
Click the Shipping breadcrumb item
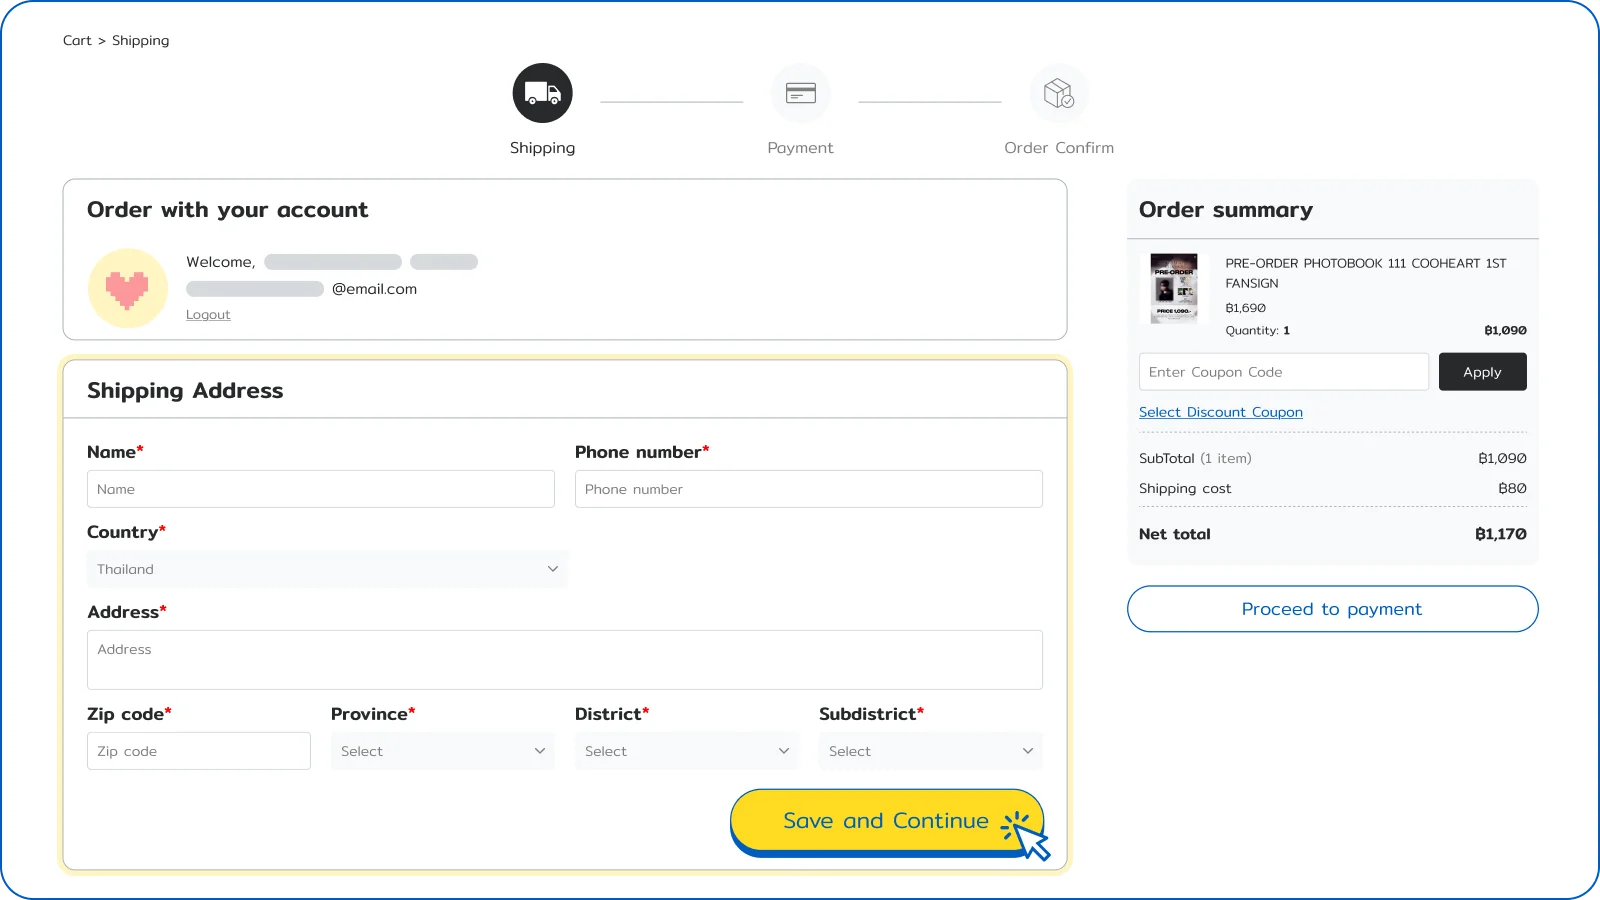click(x=140, y=41)
